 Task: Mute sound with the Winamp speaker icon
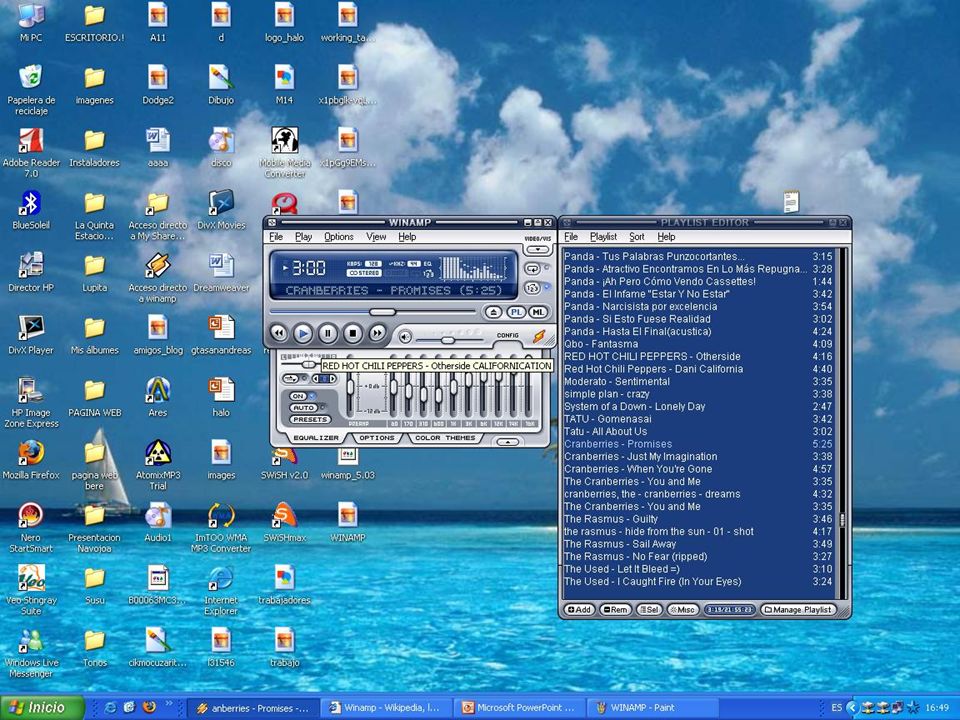point(405,336)
